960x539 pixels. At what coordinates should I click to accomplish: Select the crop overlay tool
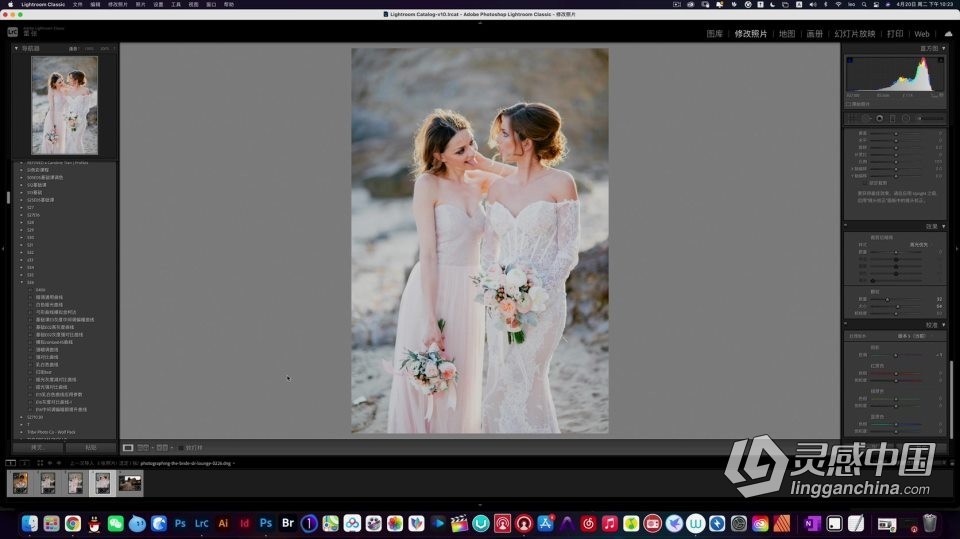coord(853,118)
